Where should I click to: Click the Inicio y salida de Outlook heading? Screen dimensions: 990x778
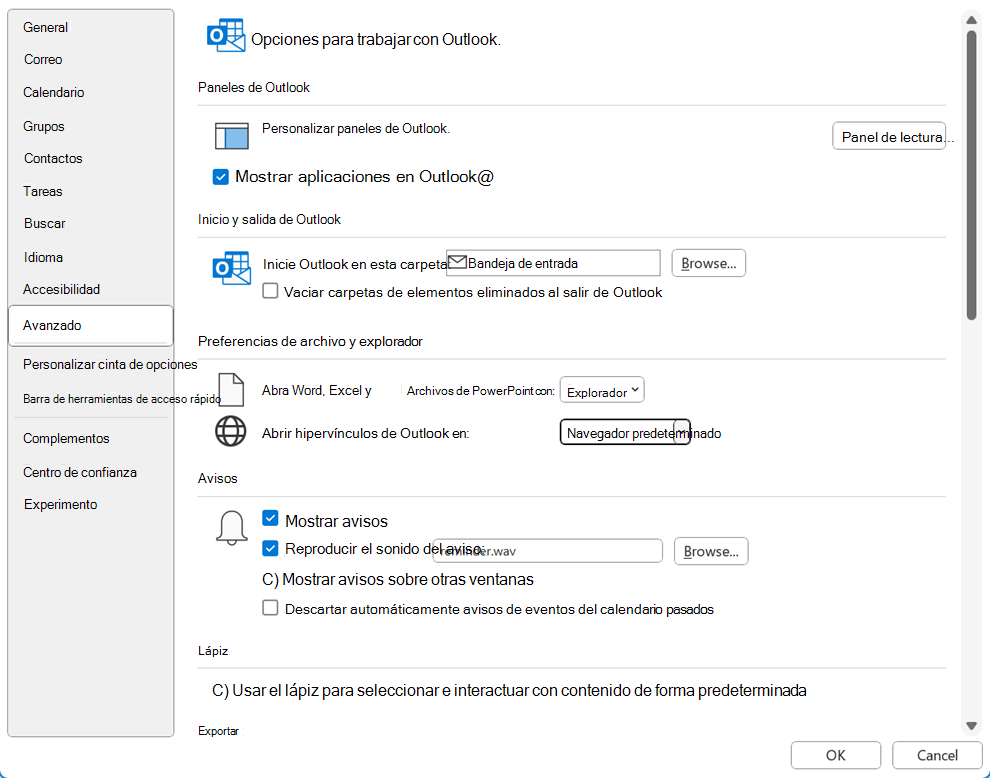coord(269,220)
